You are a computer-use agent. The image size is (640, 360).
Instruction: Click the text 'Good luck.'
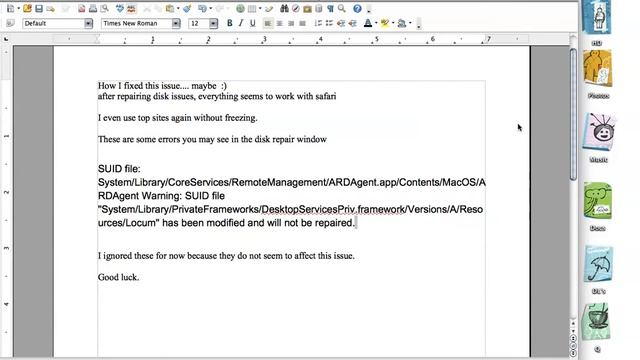118,277
